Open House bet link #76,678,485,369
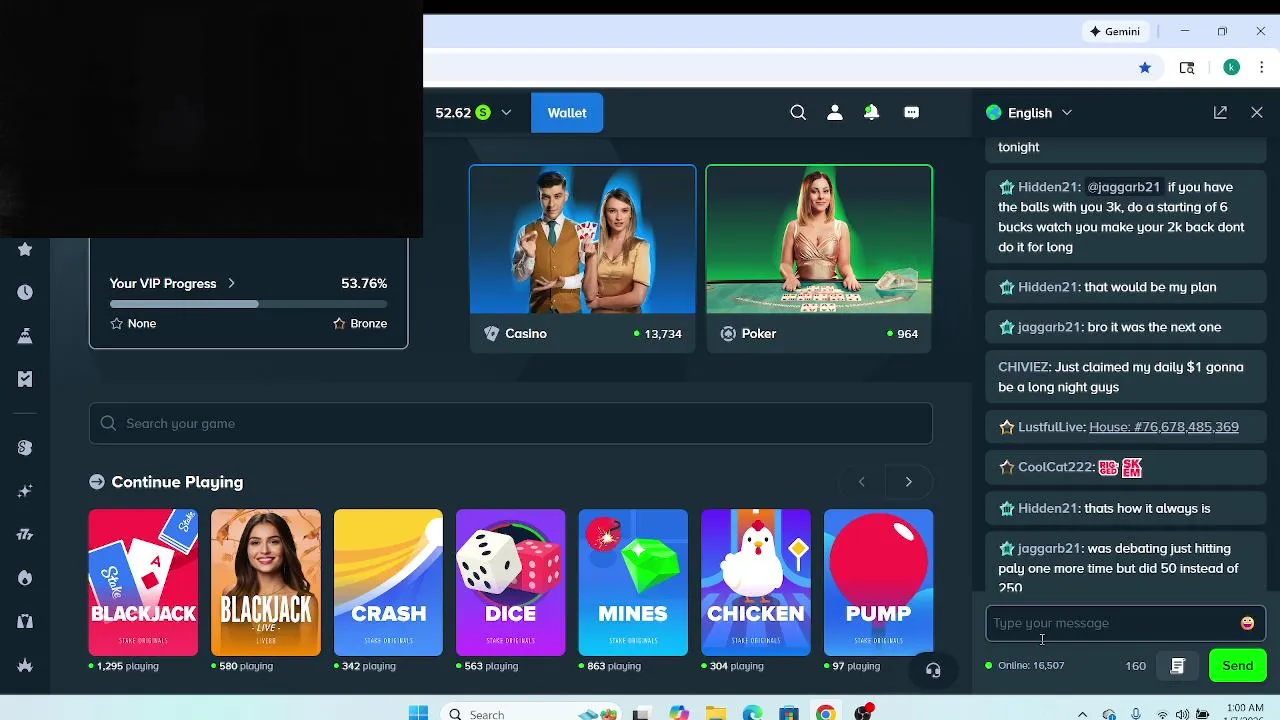Screen dimensions: 1280x720 coord(1164,427)
